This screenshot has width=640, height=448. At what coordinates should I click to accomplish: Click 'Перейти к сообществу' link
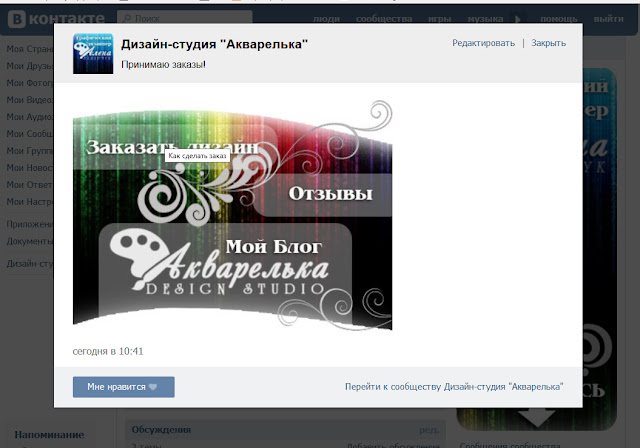click(x=454, y=386)
